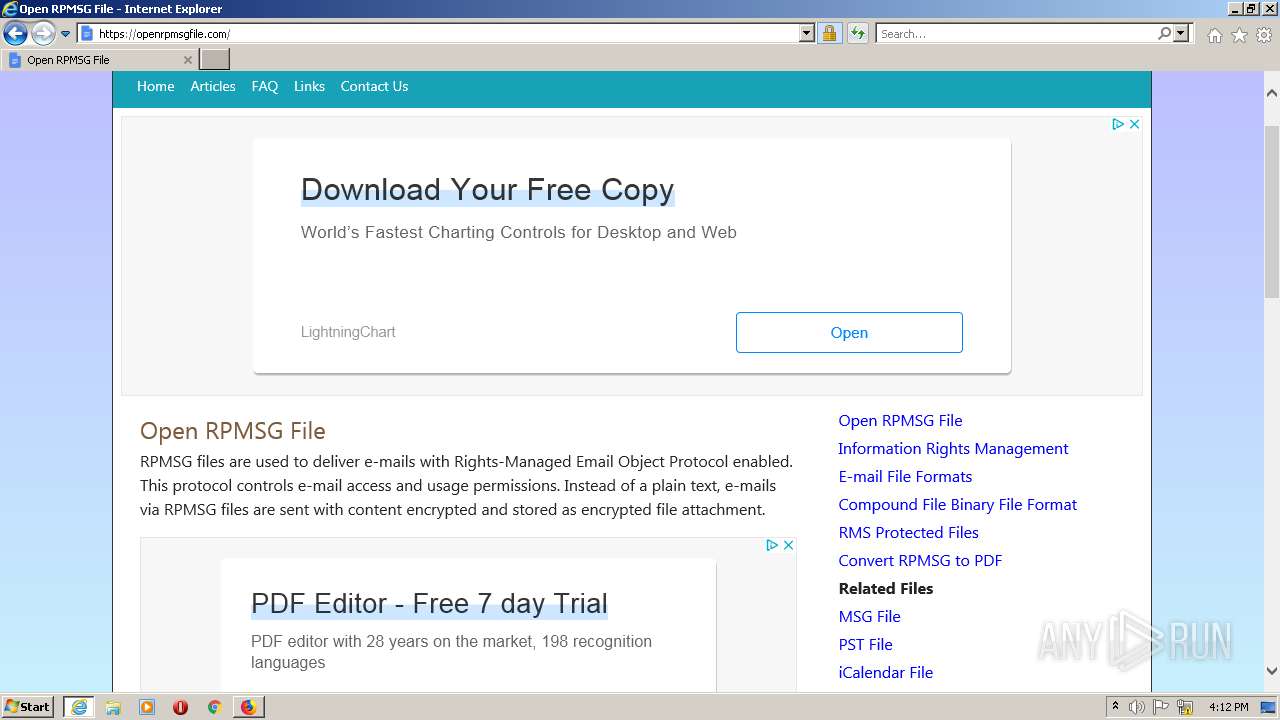Image resolution: width=1280 pixels, height=720 pixels.
Task: Click the Windows Start button
Action: (28, 707)
